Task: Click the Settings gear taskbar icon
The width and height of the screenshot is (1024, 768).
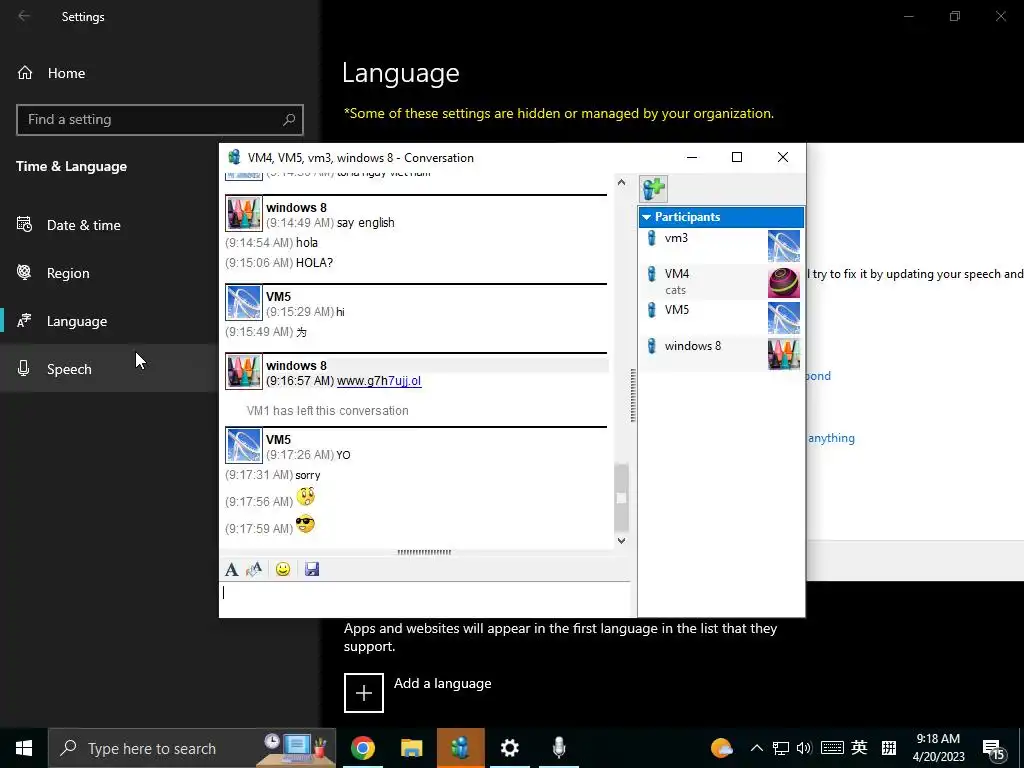Action: (509, 748)
